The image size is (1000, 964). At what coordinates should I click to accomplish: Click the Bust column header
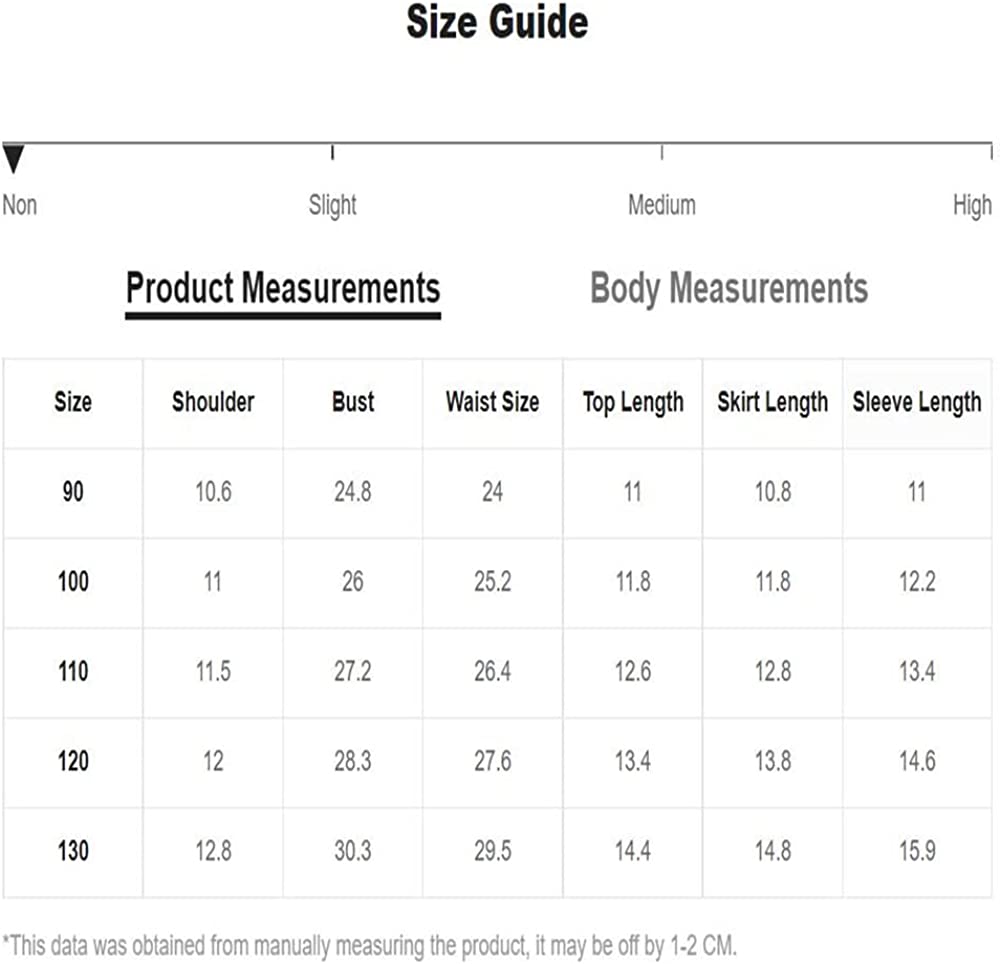[x=353, y=402]
